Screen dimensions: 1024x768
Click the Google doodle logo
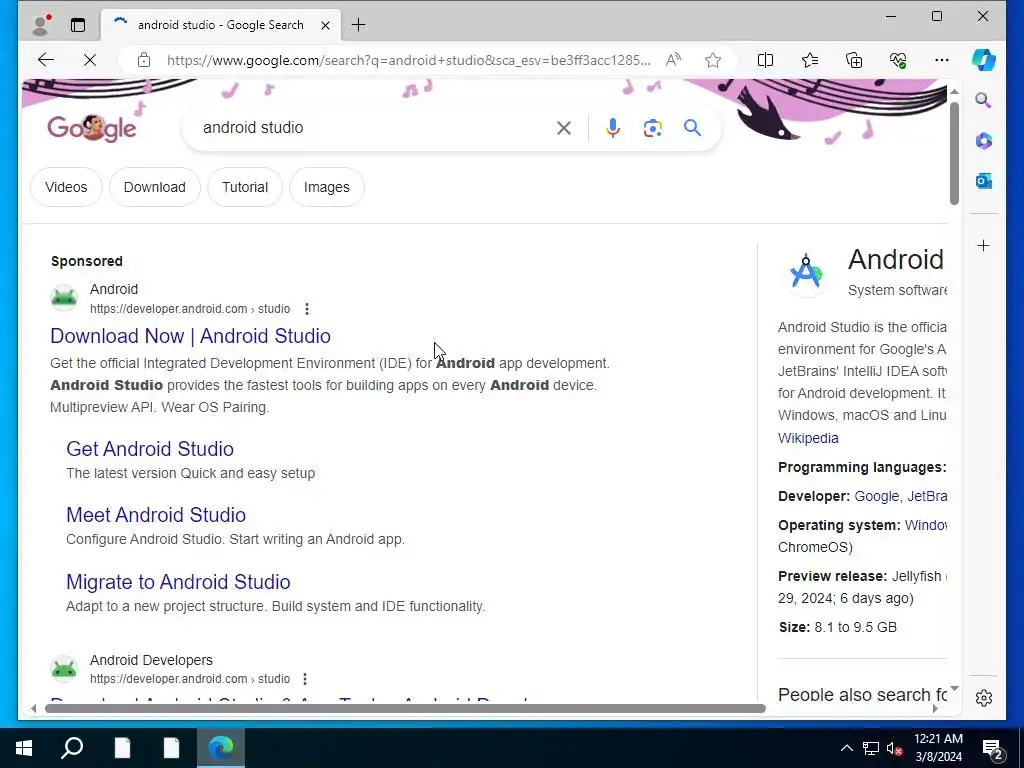[x=92, y=127]
